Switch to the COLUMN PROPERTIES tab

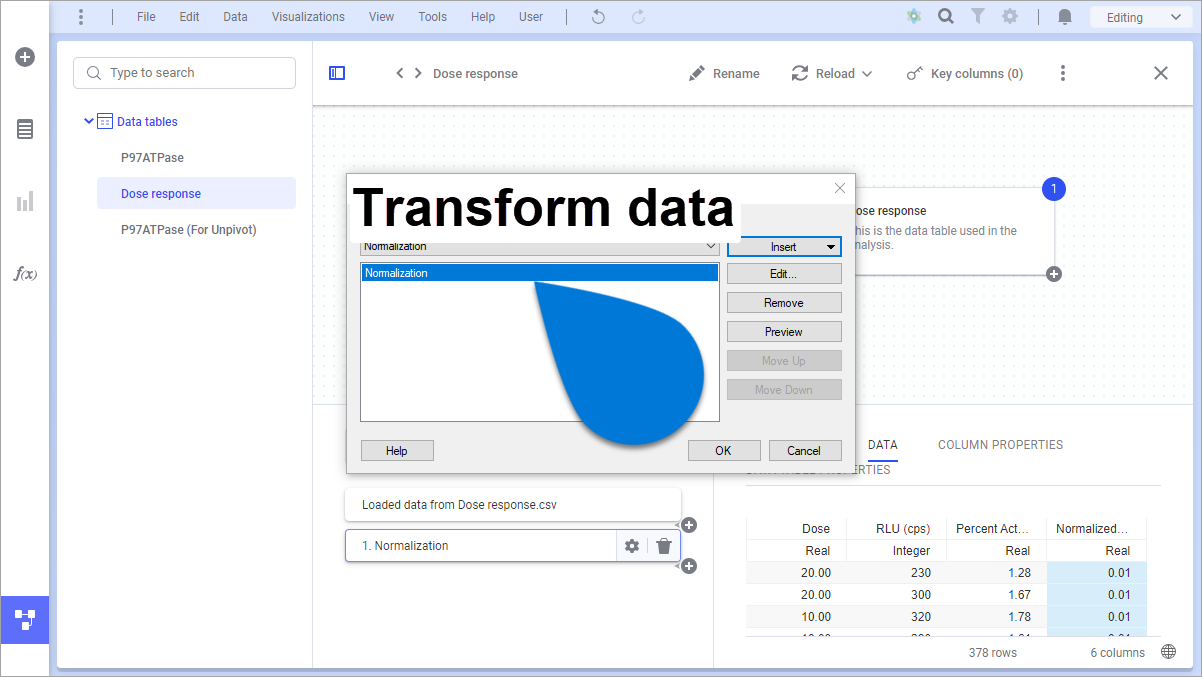tap(1000, 445)
